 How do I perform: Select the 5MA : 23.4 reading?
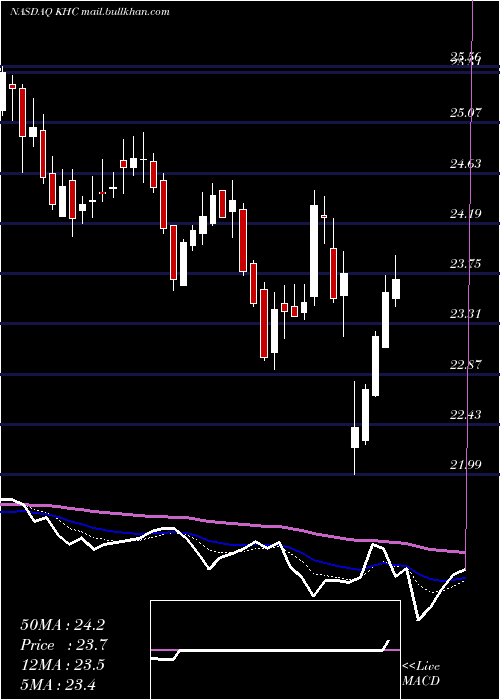point(58,684)
